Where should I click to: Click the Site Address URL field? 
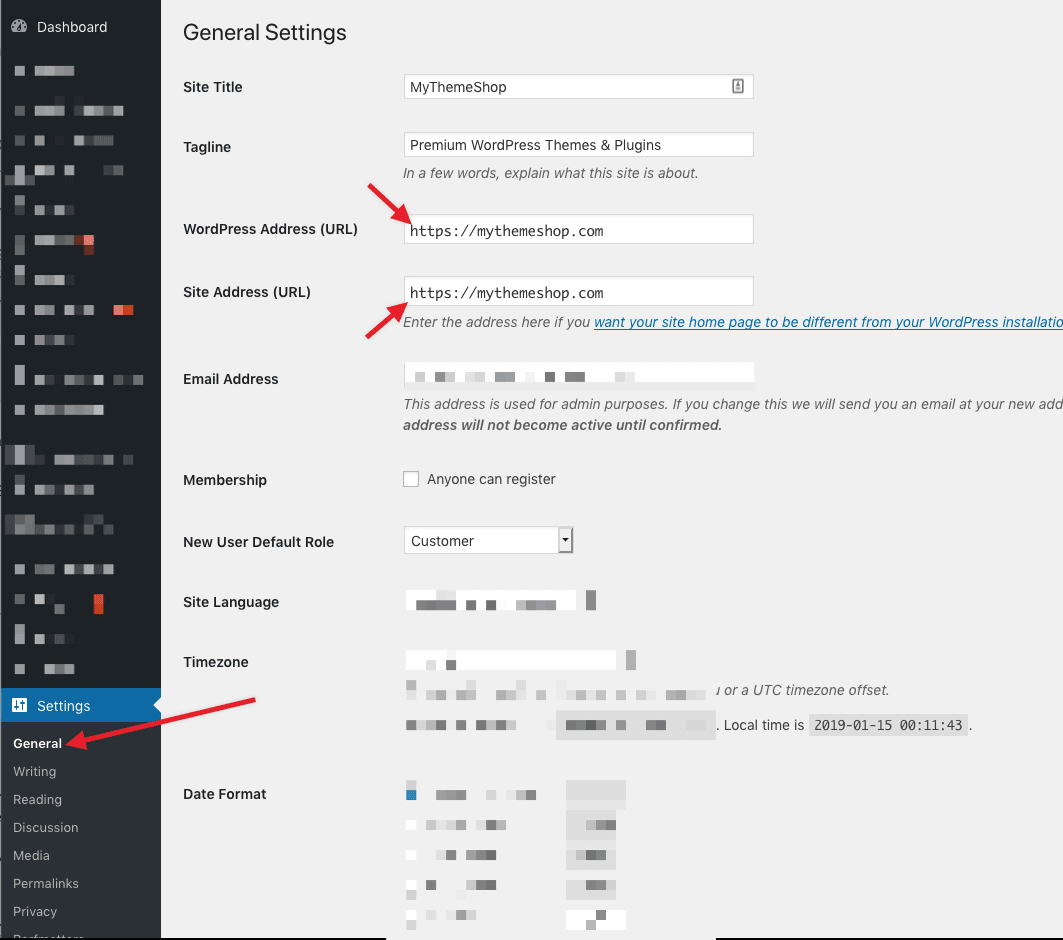pos(578,291)
